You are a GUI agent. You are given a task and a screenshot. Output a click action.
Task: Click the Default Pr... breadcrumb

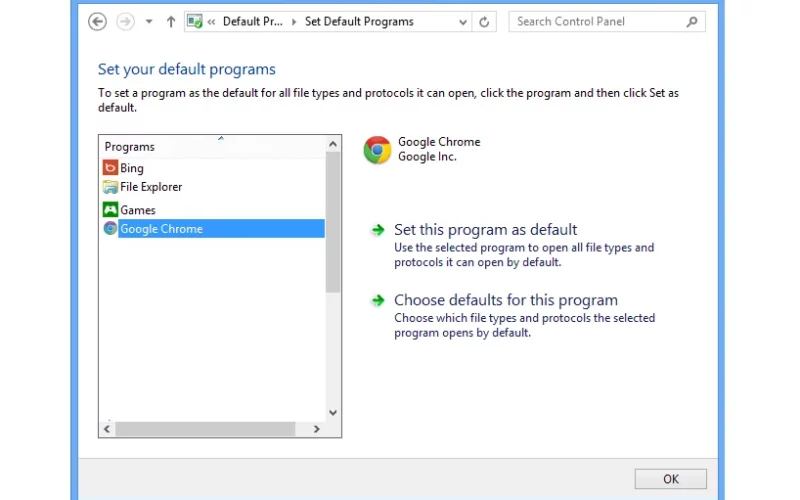pos(253,21)
